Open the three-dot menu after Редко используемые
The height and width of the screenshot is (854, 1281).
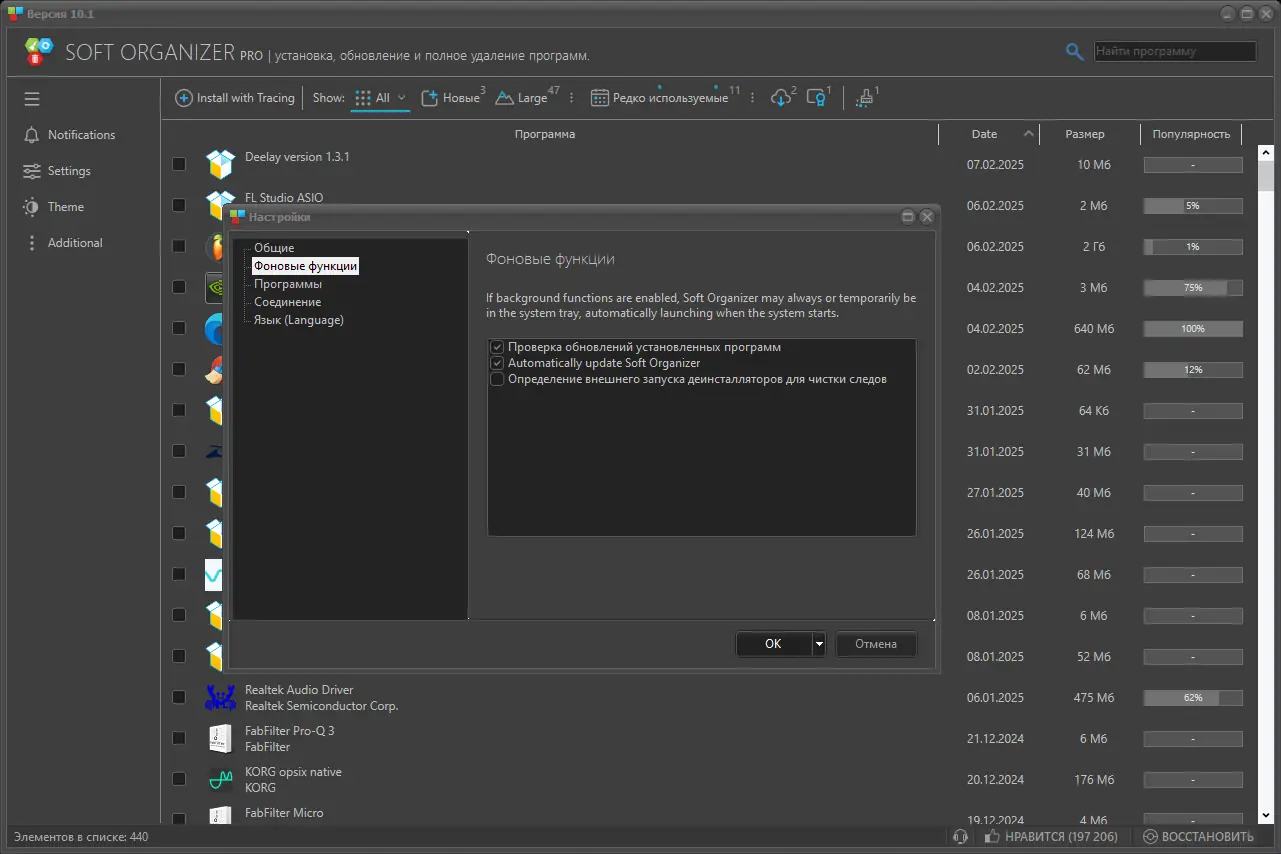pos(753,98)
